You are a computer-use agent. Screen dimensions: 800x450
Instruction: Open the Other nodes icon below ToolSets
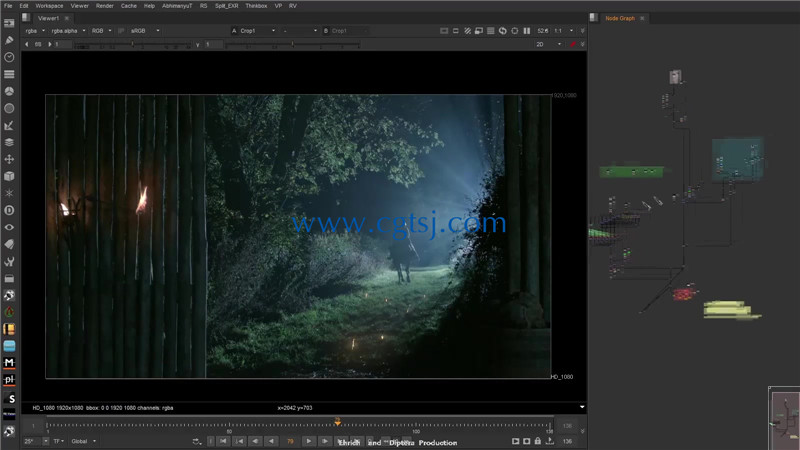tap(9, 279)
